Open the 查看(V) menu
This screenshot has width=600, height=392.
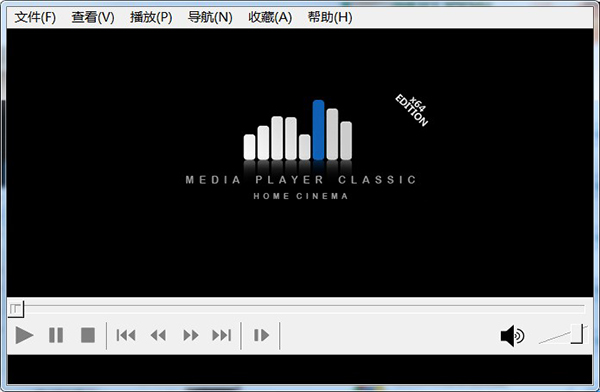pyautogui.click(x=93, y=17)
